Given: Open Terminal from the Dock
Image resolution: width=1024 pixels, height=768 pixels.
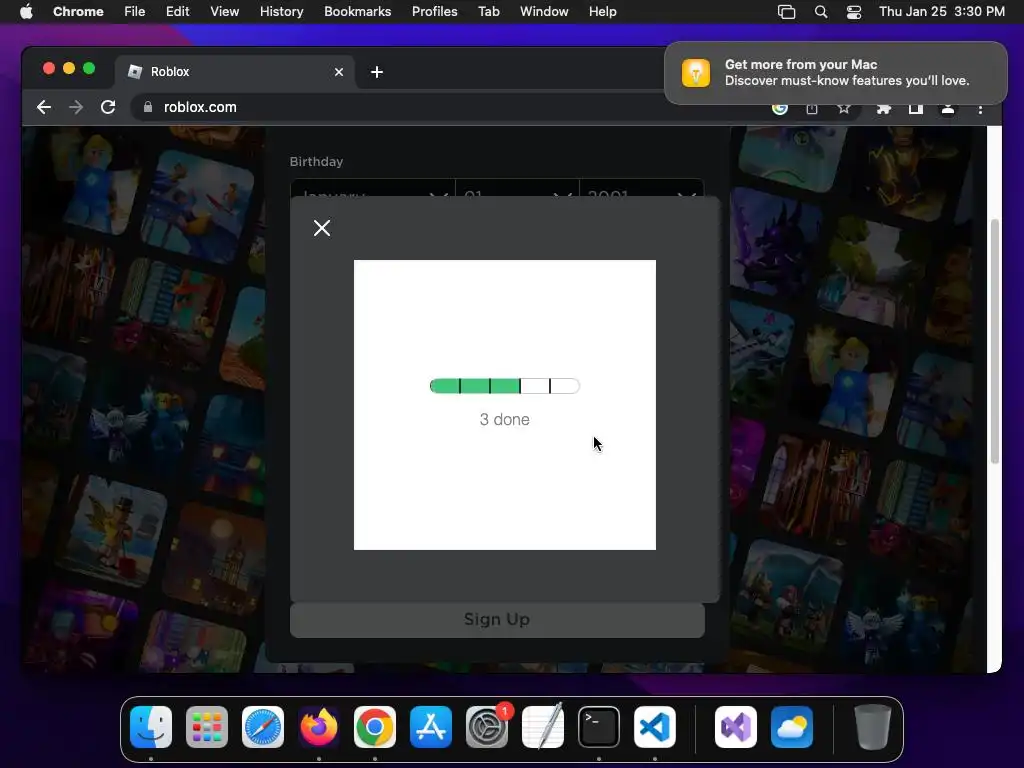Looking at the screenshot, I should pyautogui.click(x=599, y=727).
